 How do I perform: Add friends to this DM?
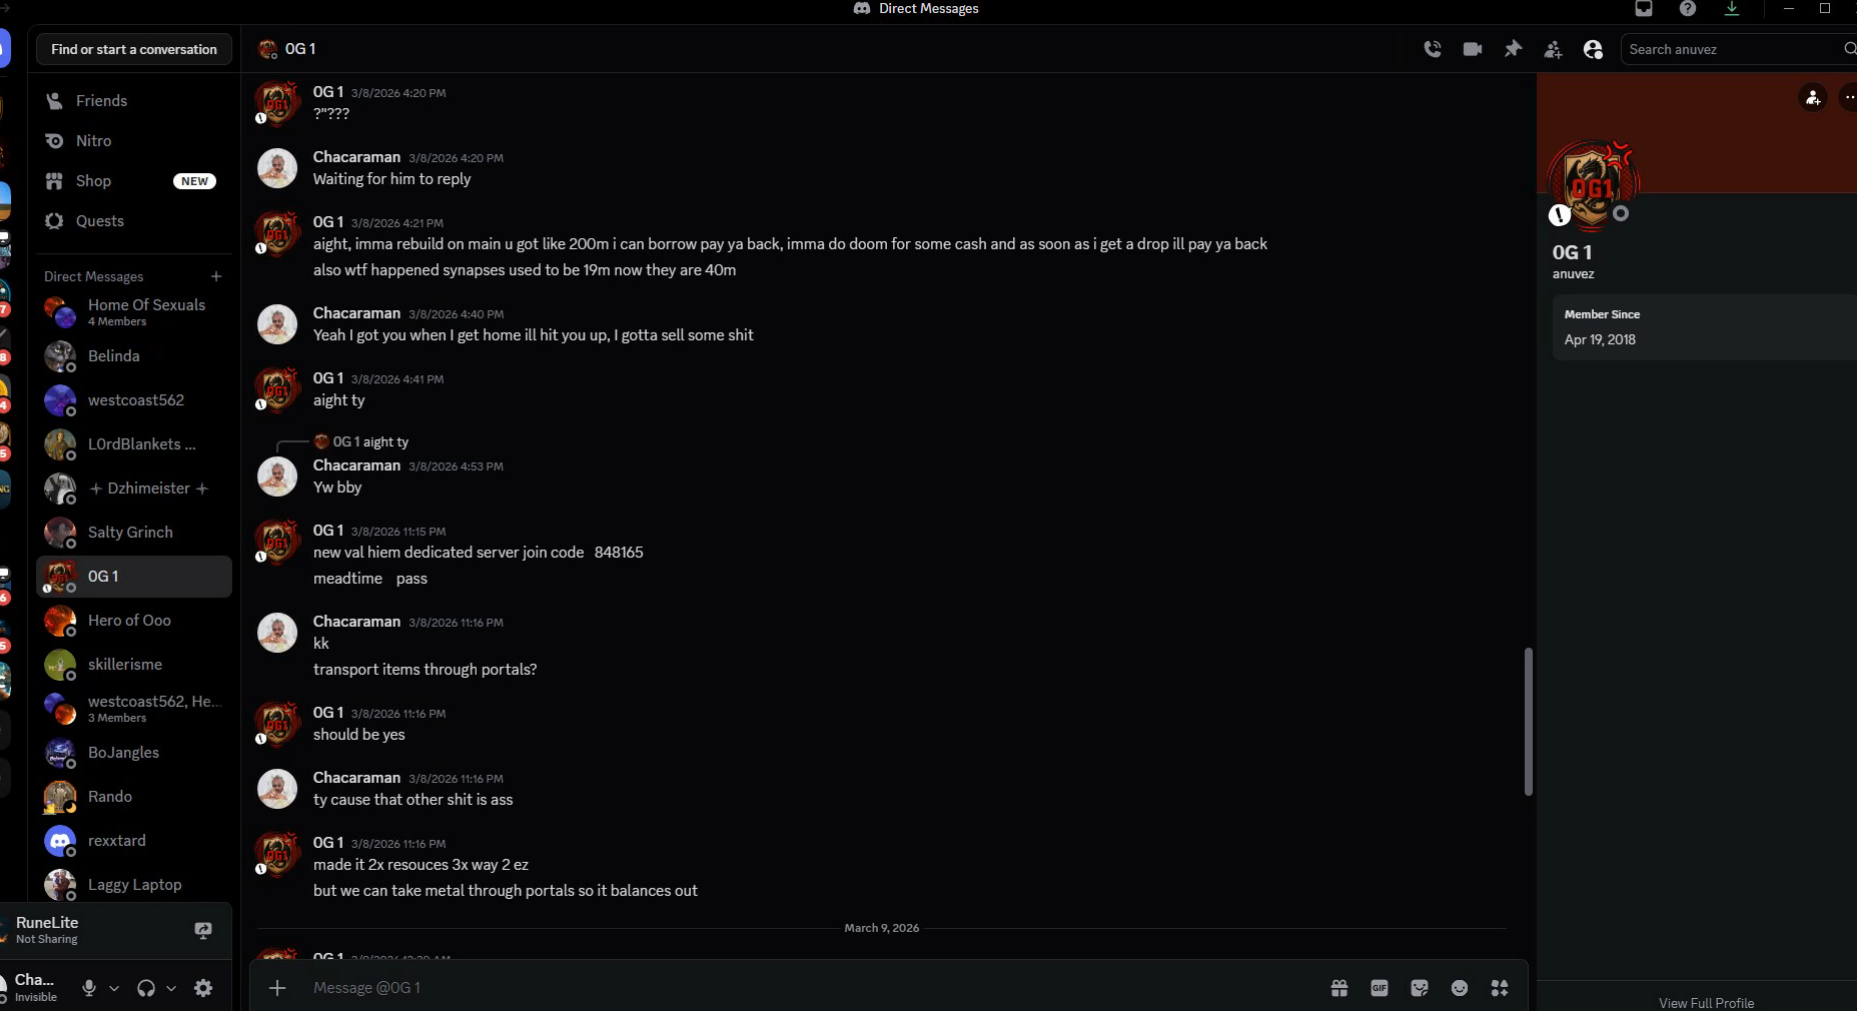(x=1553, y=49)
